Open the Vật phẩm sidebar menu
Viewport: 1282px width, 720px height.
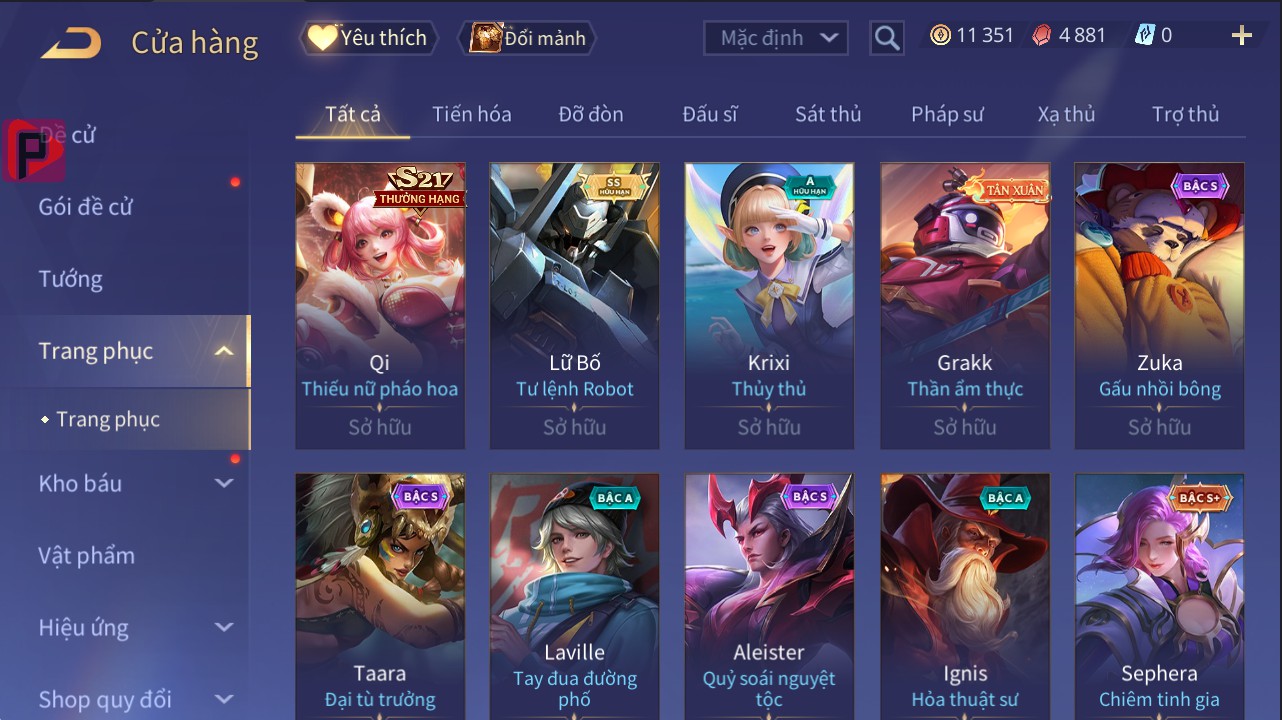(x=86, y=555)
